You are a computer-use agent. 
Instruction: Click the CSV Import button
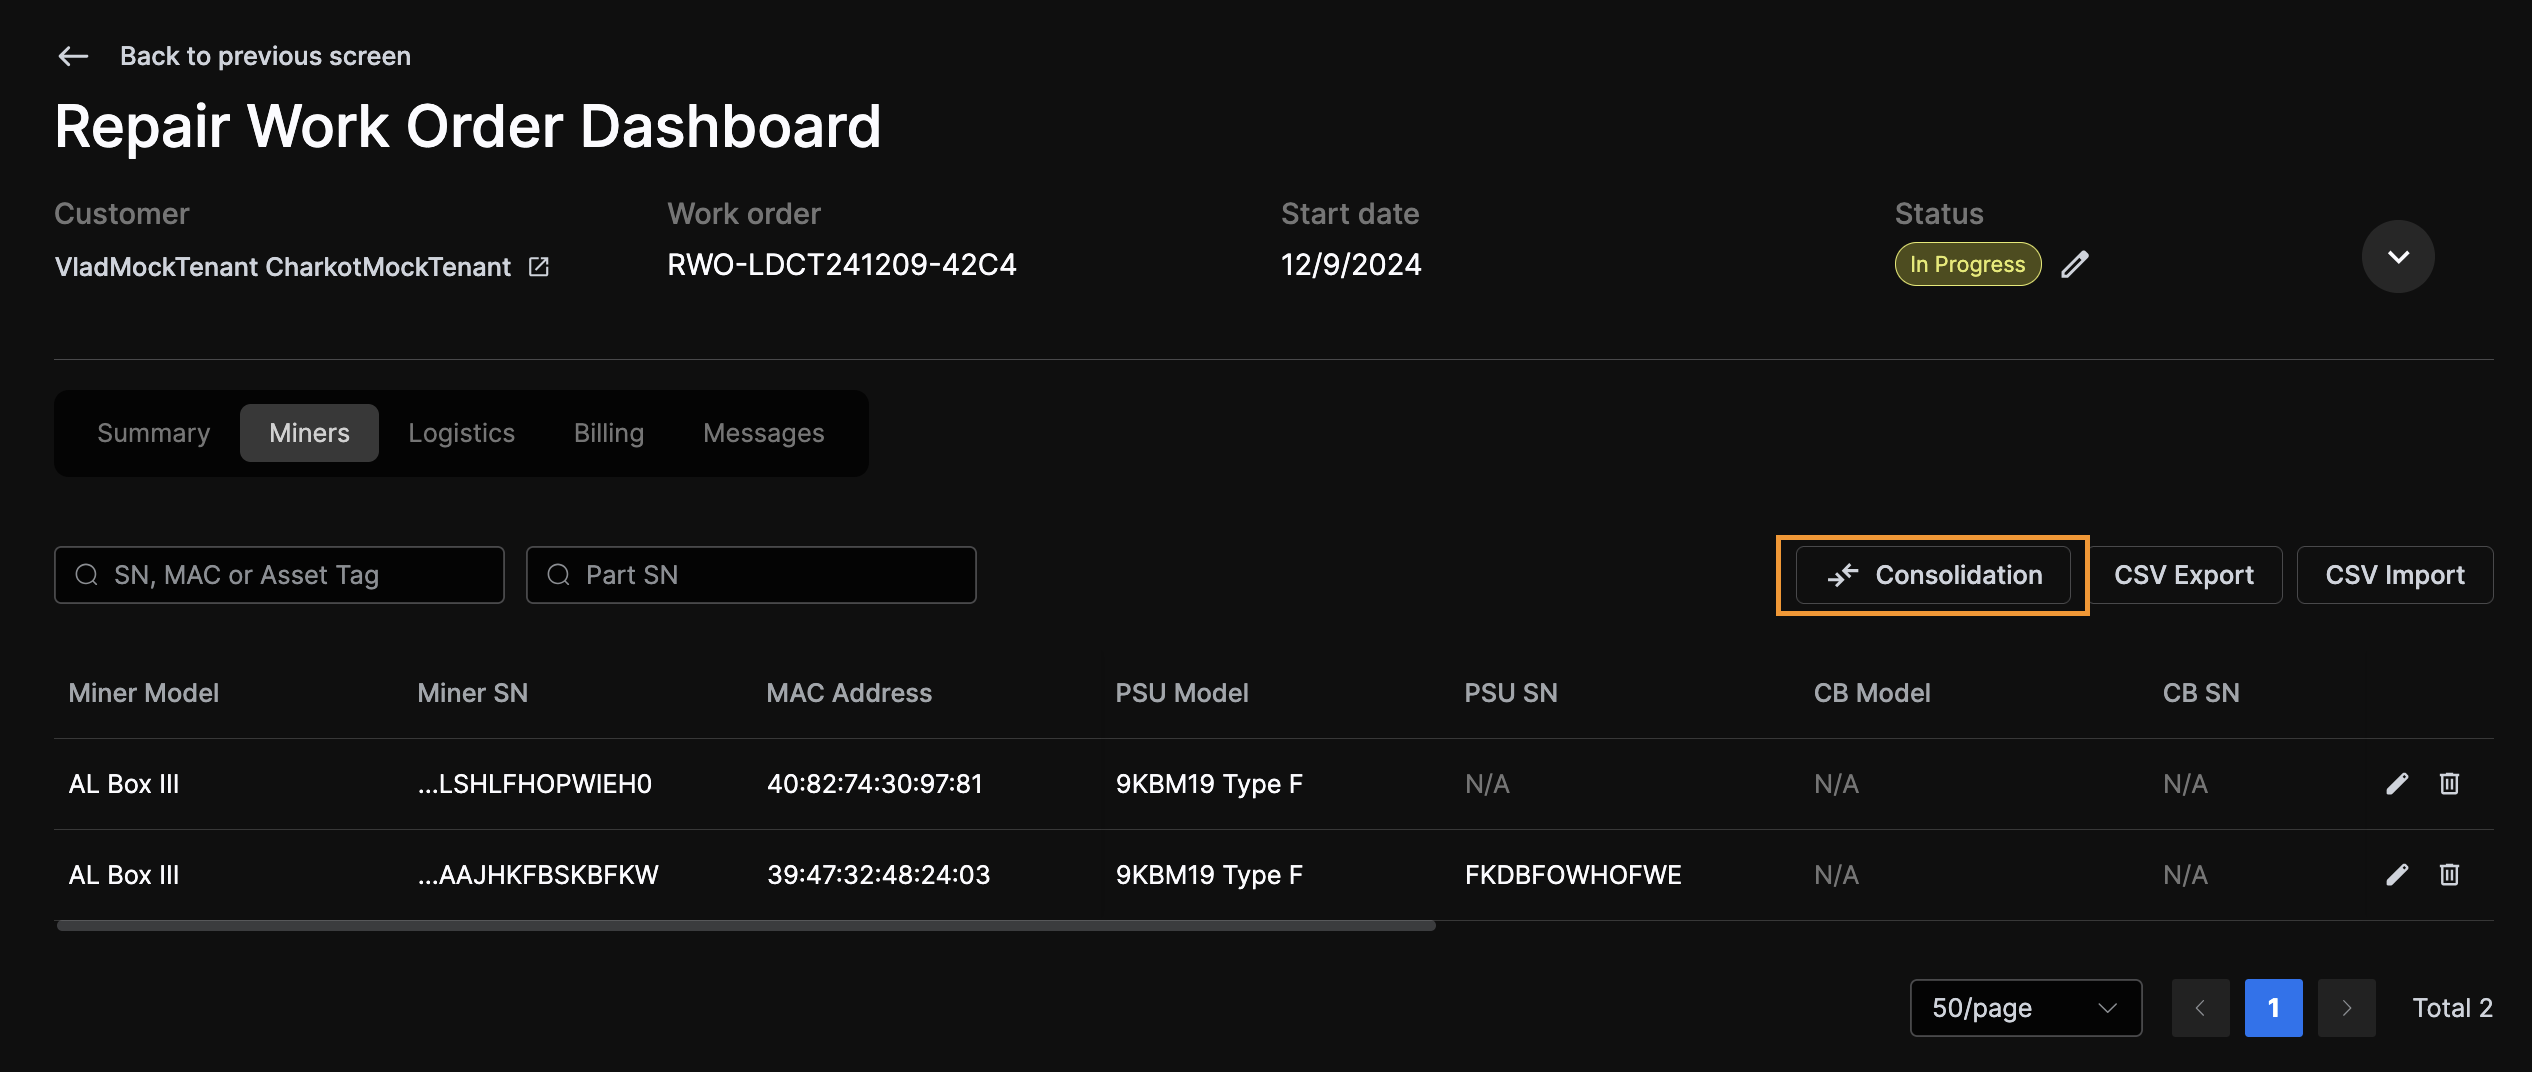tap(2394, 575)
